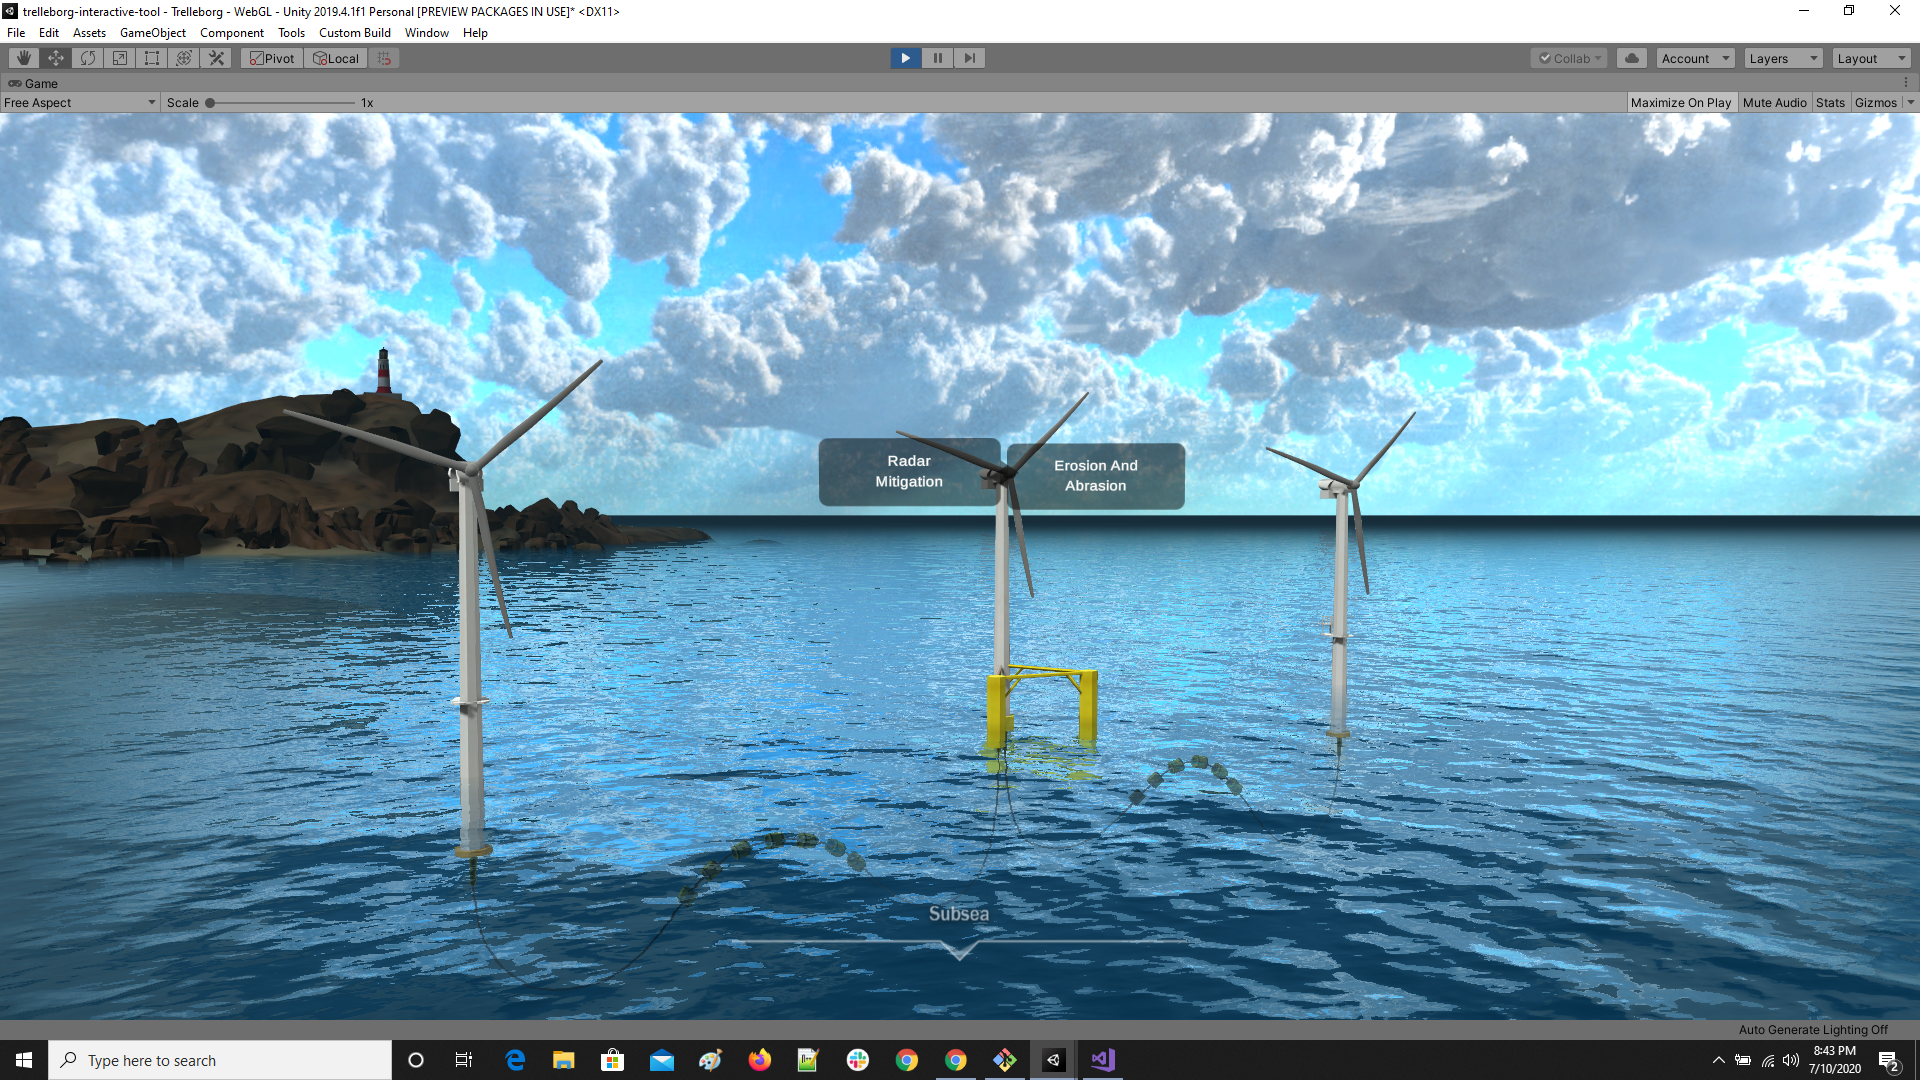The image size is (1920, 1080).
Task: Open the Custom Build menu
Action: (355, 33)
